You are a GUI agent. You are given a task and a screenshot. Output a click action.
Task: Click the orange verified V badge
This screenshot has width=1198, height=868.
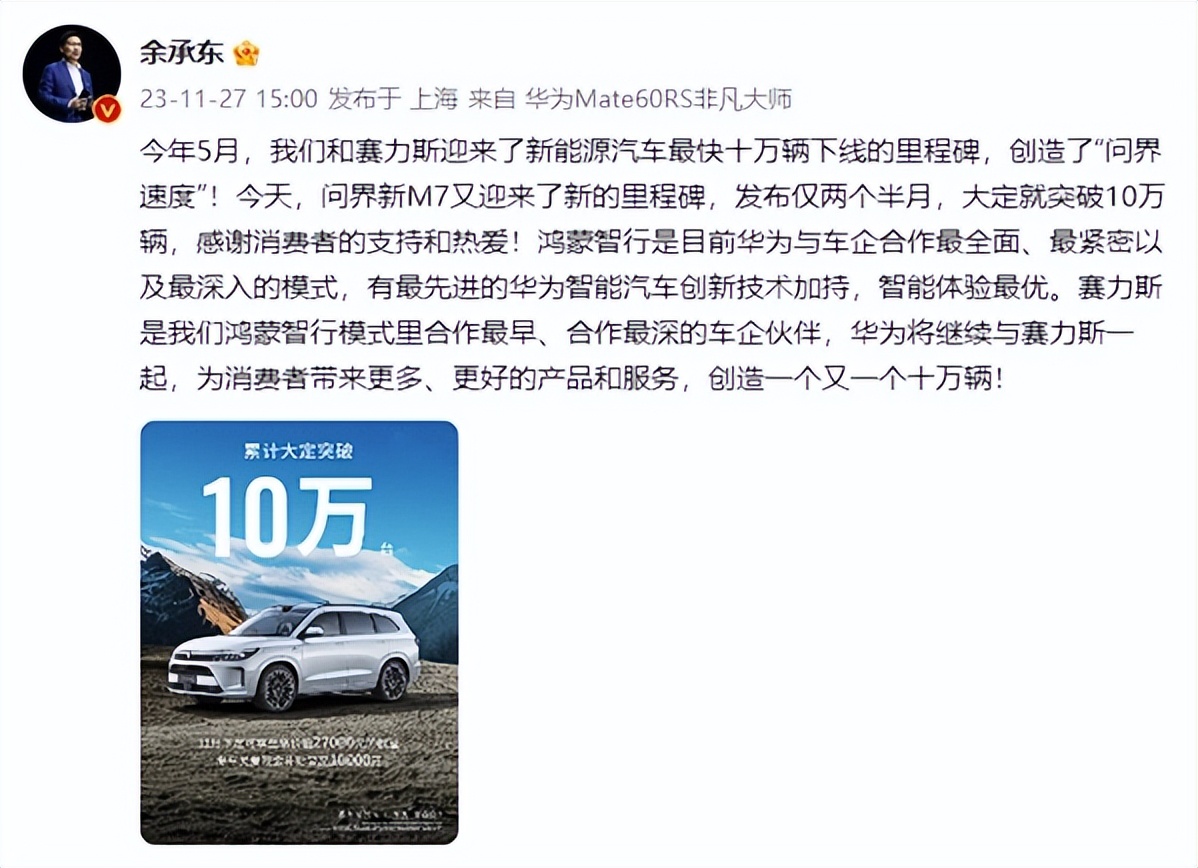coord(108,109)
